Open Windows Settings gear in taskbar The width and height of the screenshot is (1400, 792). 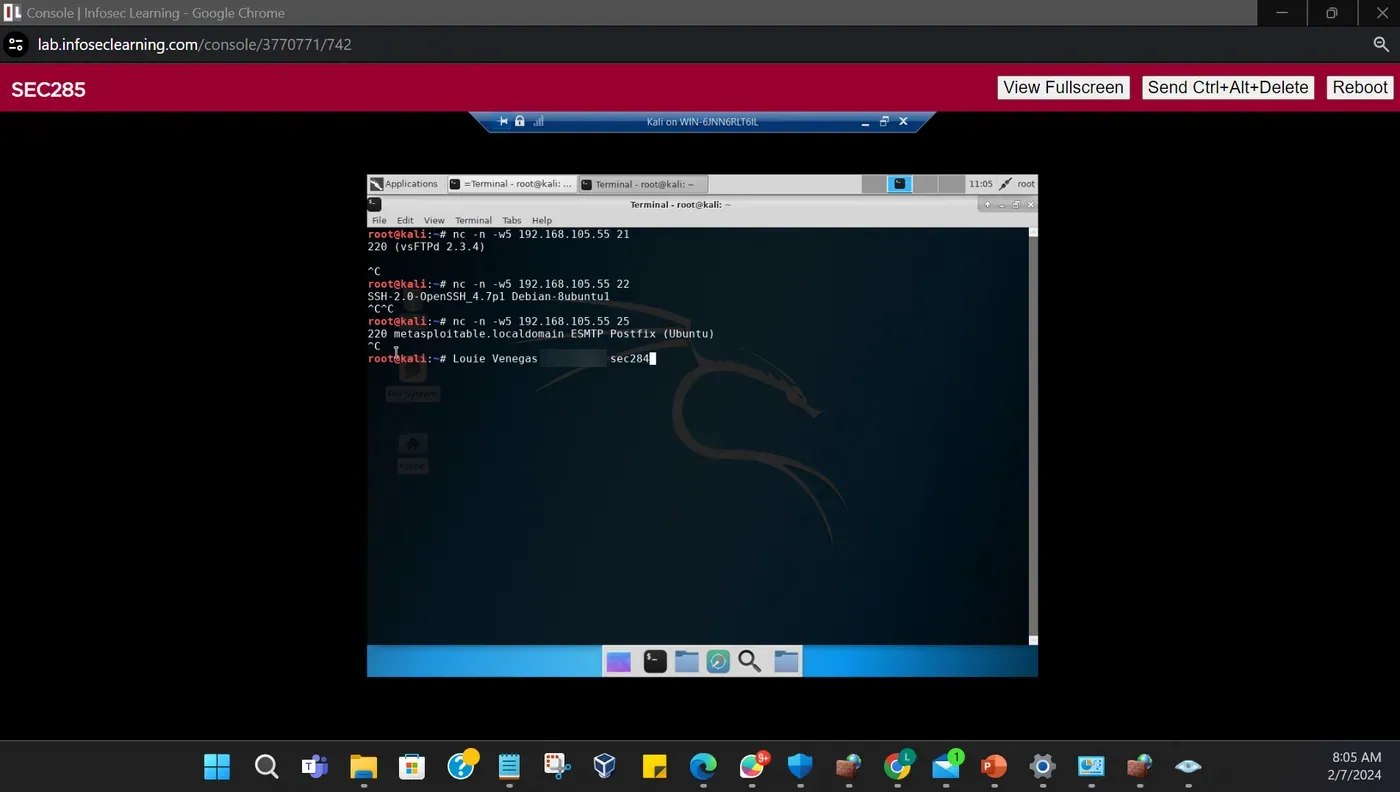1042,767
